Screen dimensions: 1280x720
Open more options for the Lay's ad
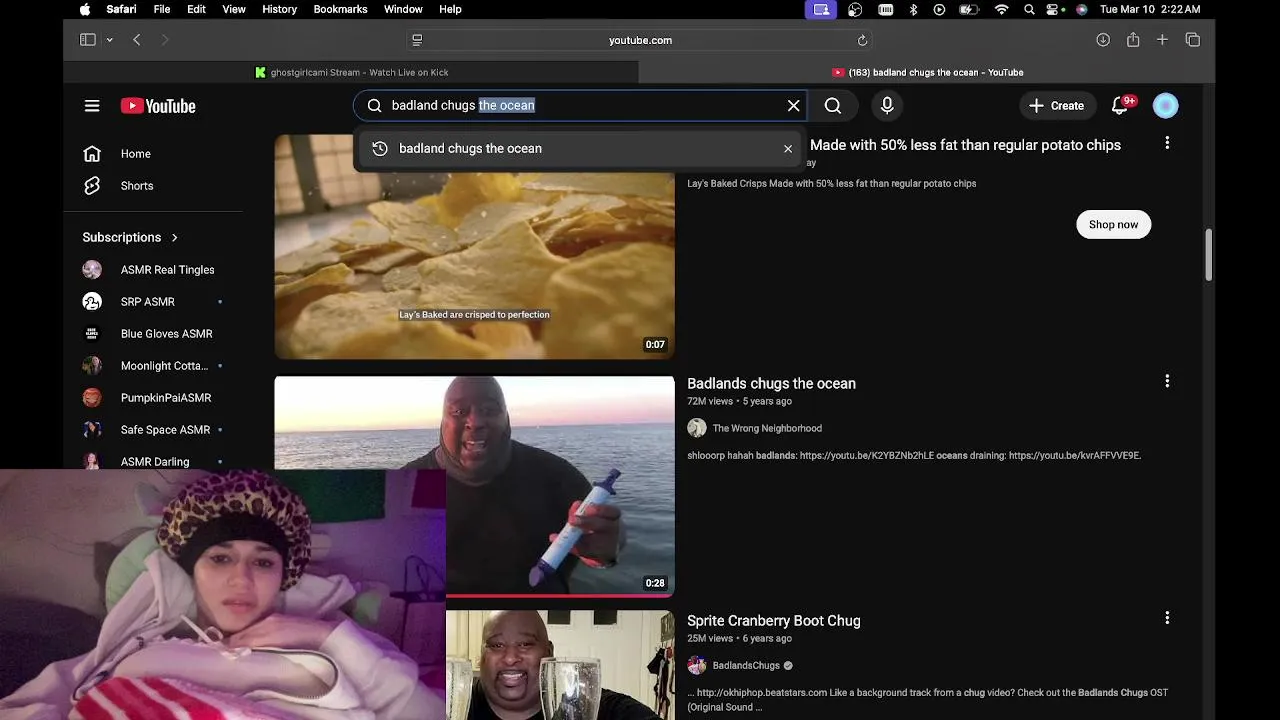point(1167,143)
